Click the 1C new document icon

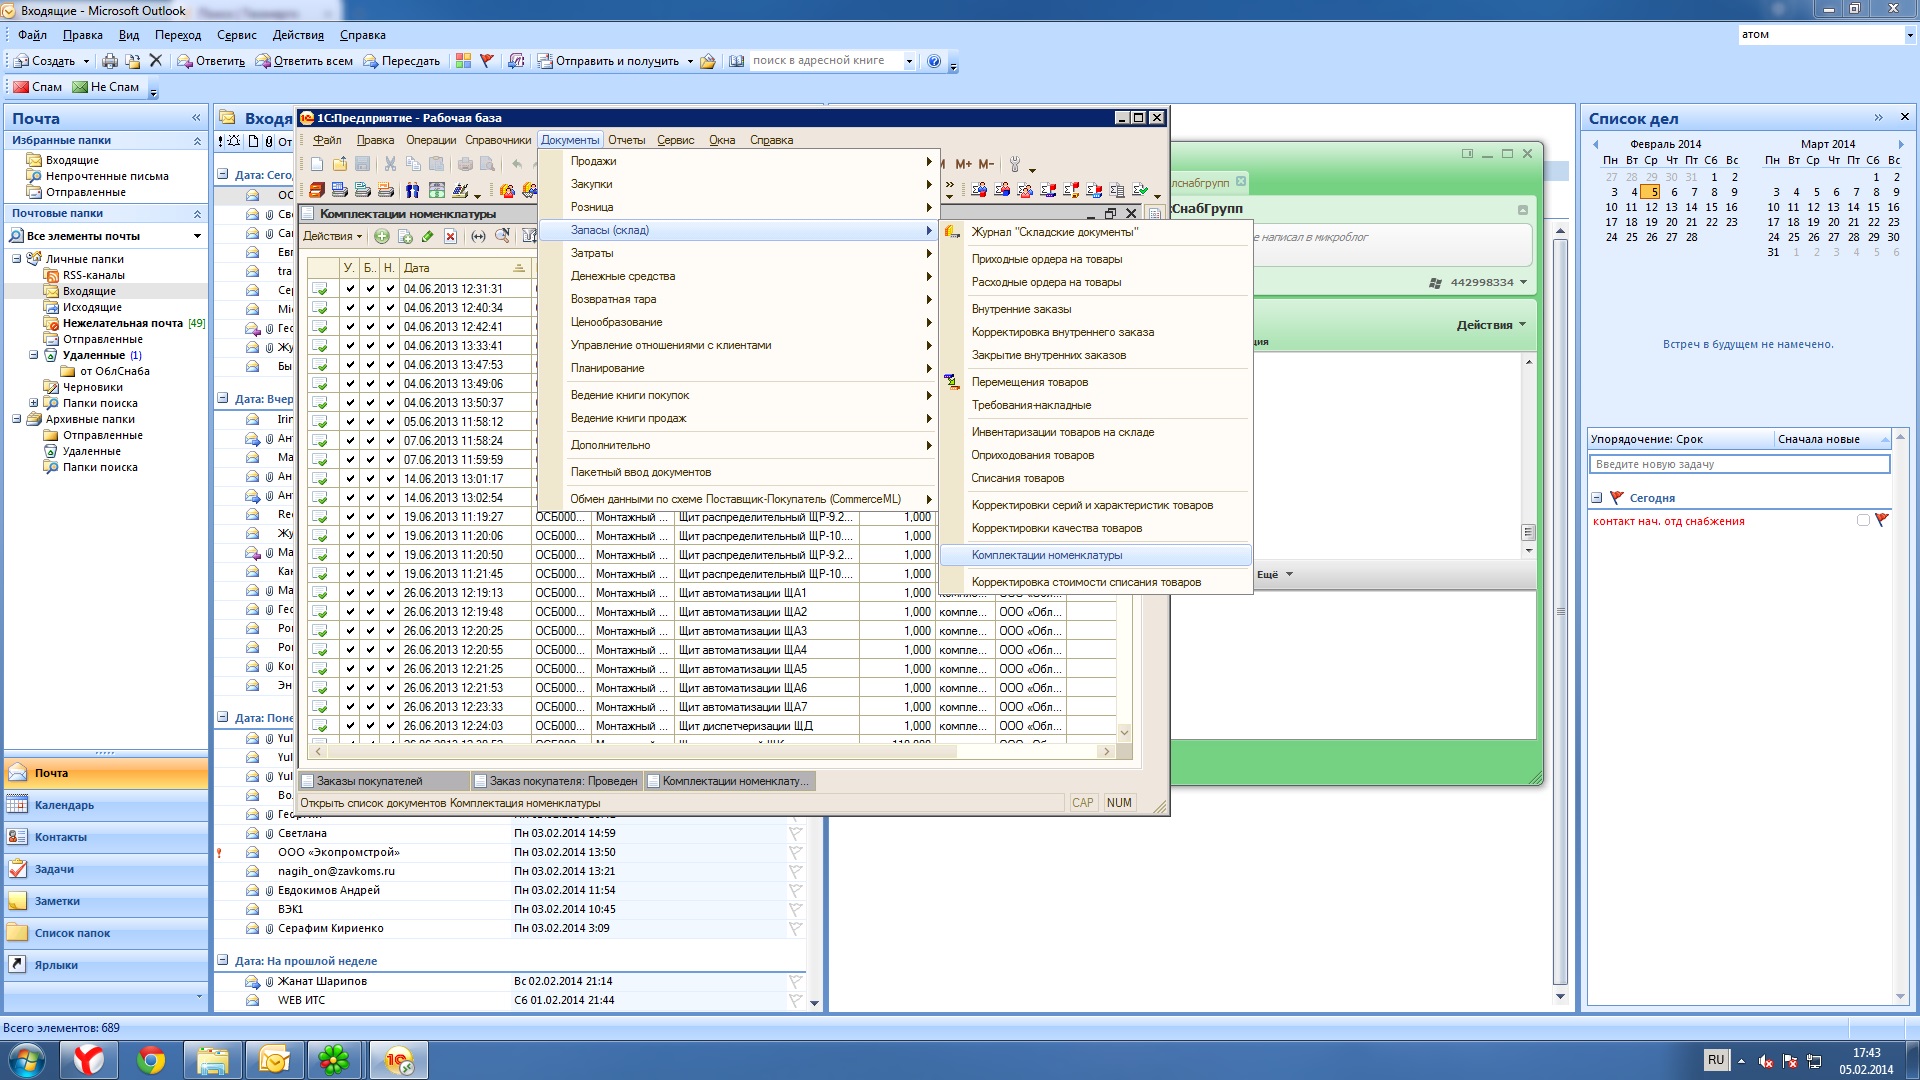tap(317, 164)
